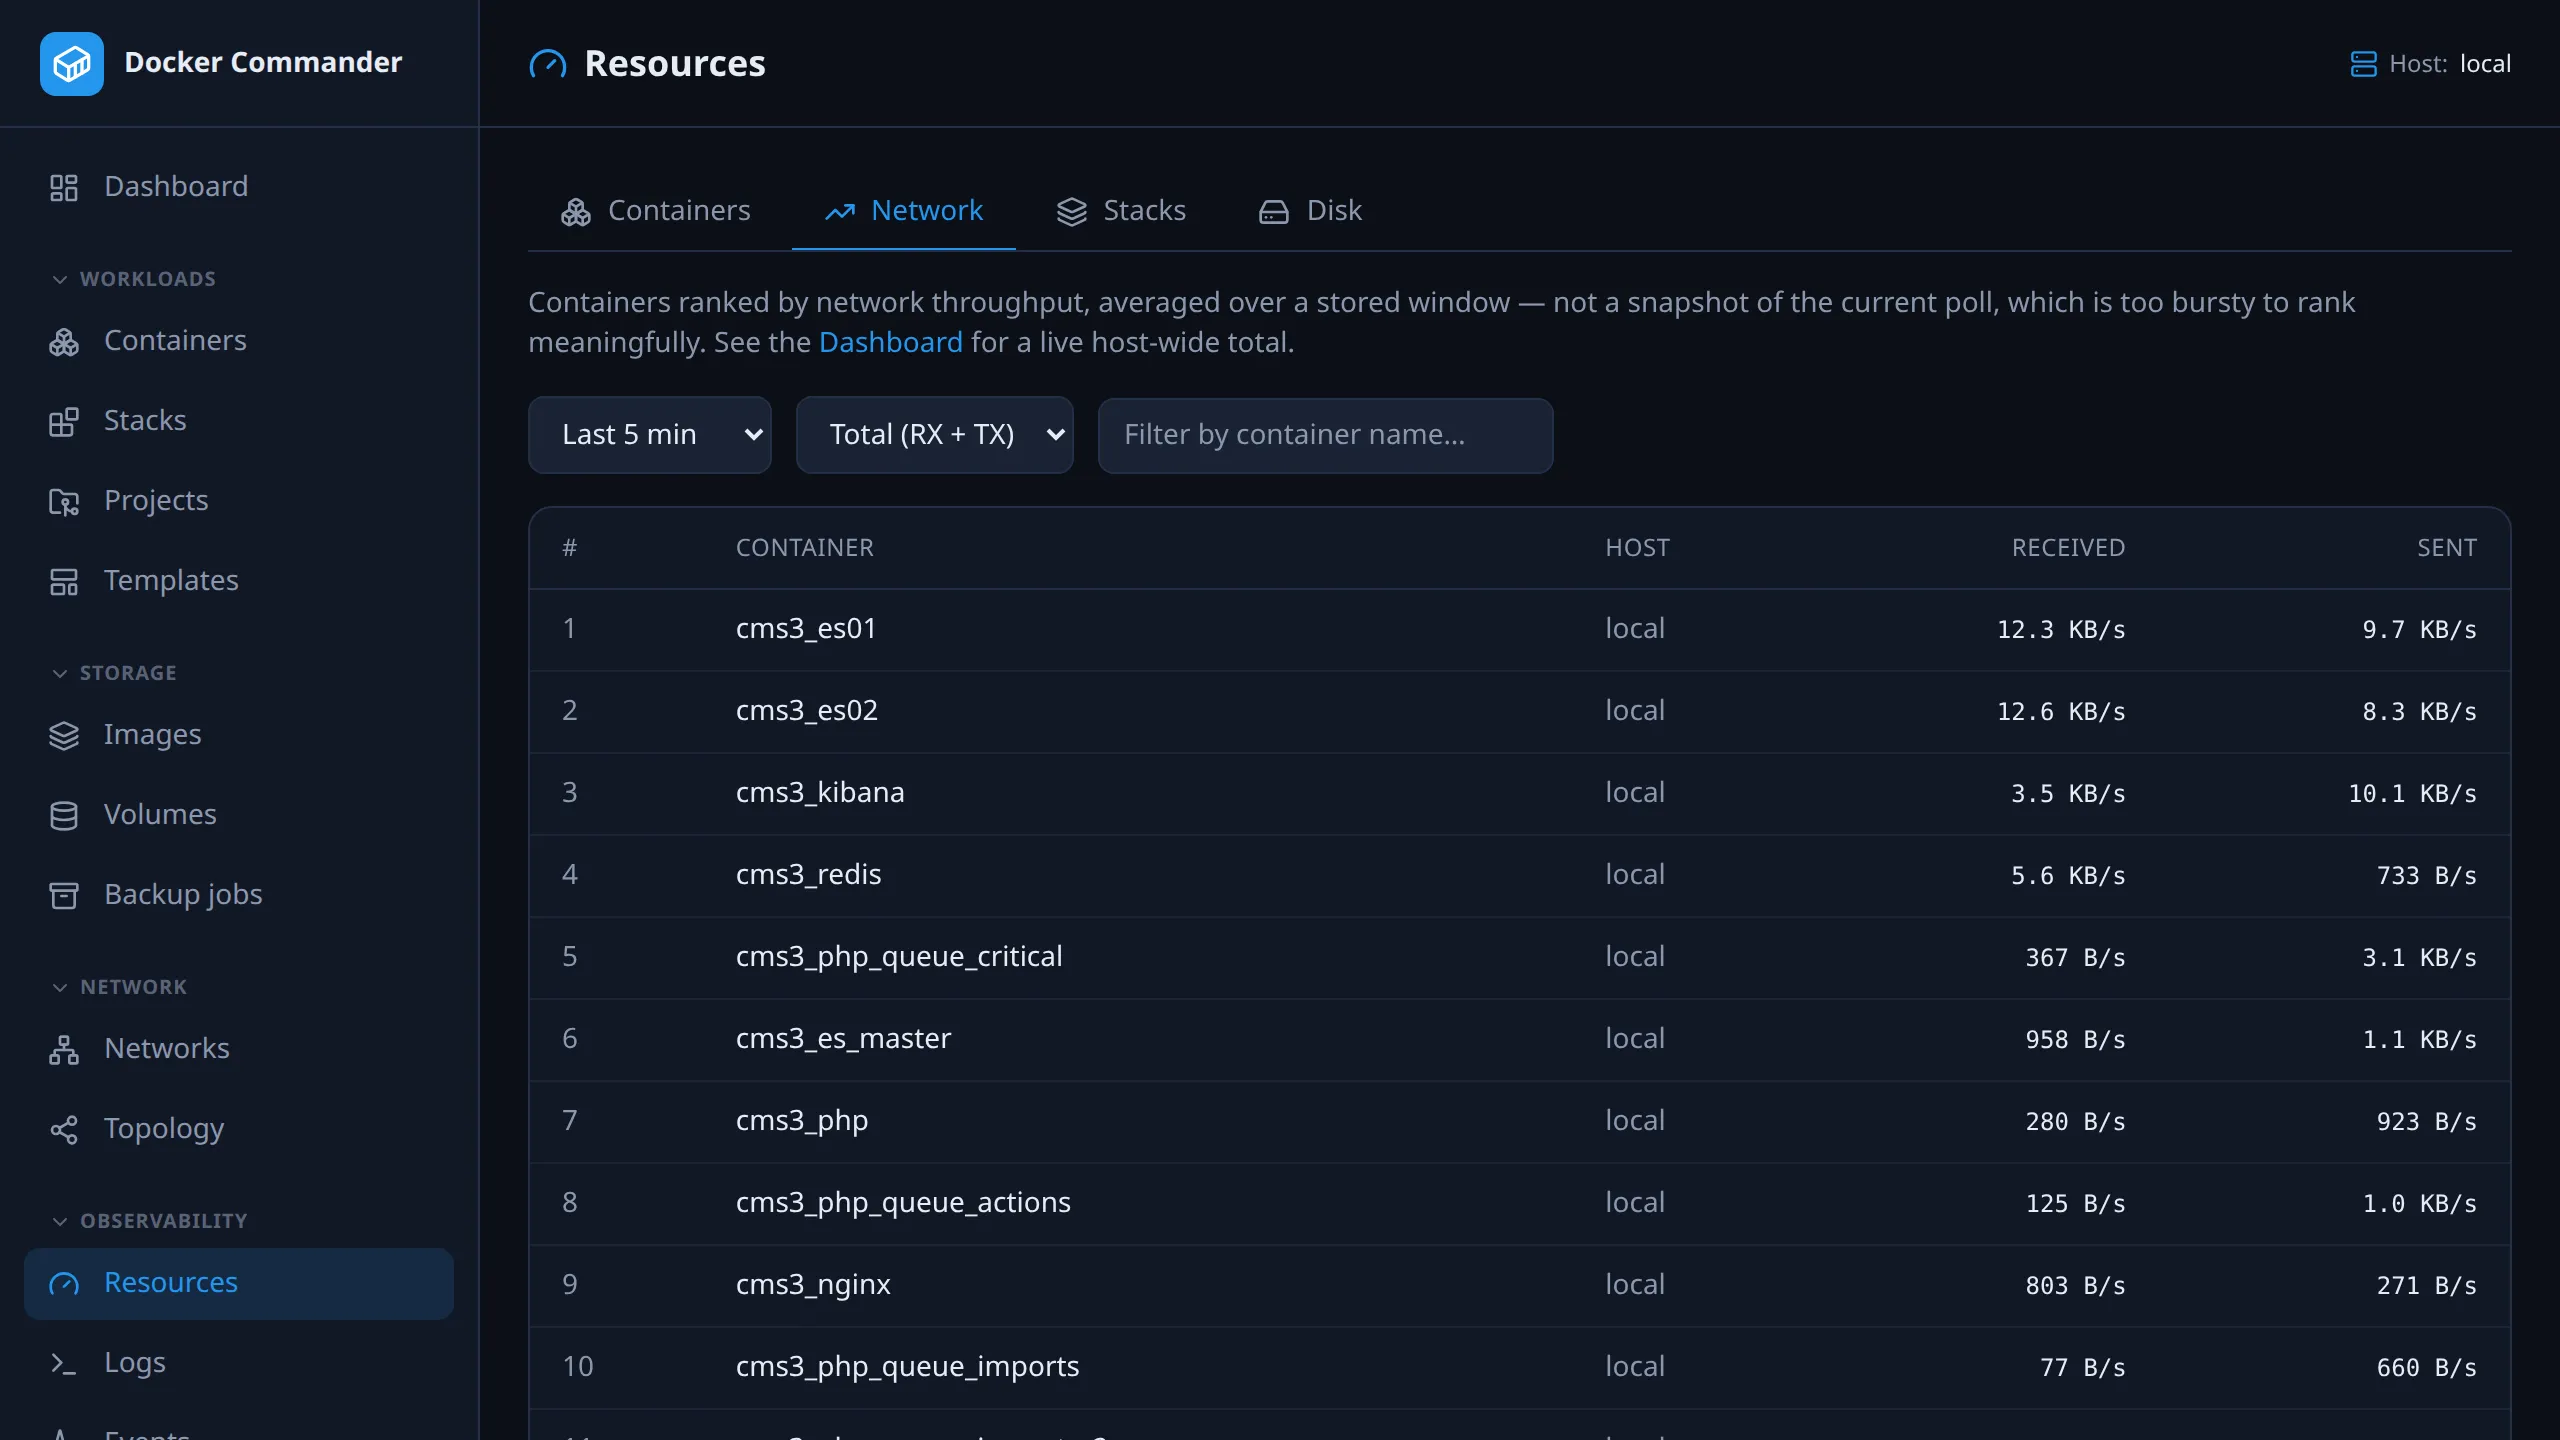Click the Resources gauge icon in sidebar
This screenshot has height=1440, width=2560.
(x=64, y=1283)
